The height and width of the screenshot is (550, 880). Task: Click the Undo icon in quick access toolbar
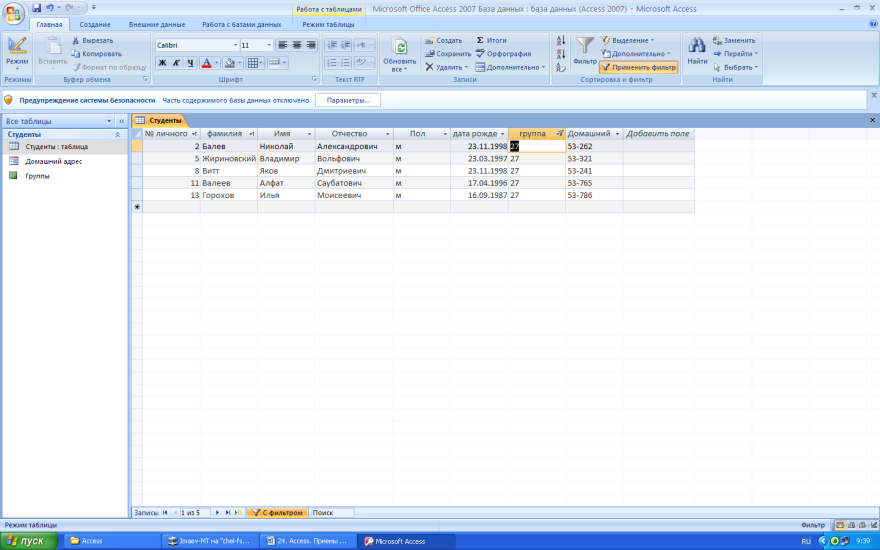(x=49, y=8)
